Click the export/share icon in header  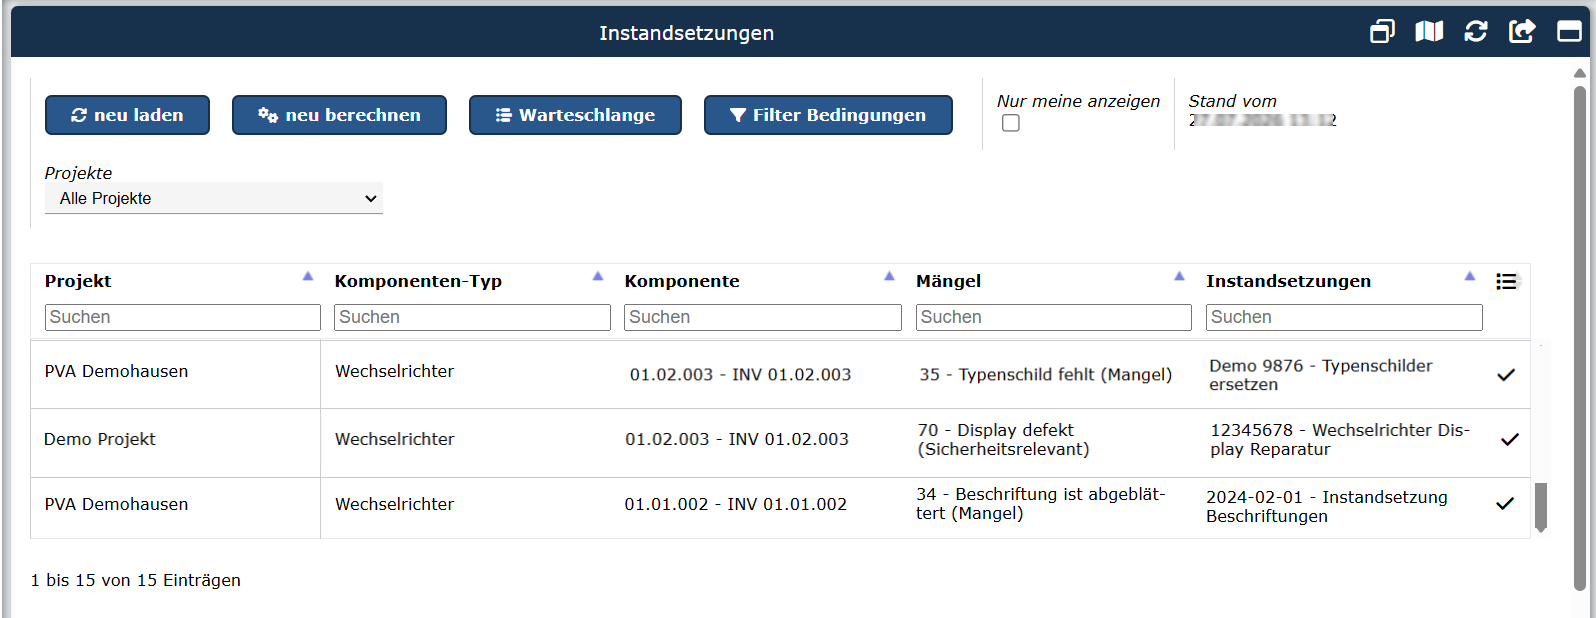point(1522,32)
